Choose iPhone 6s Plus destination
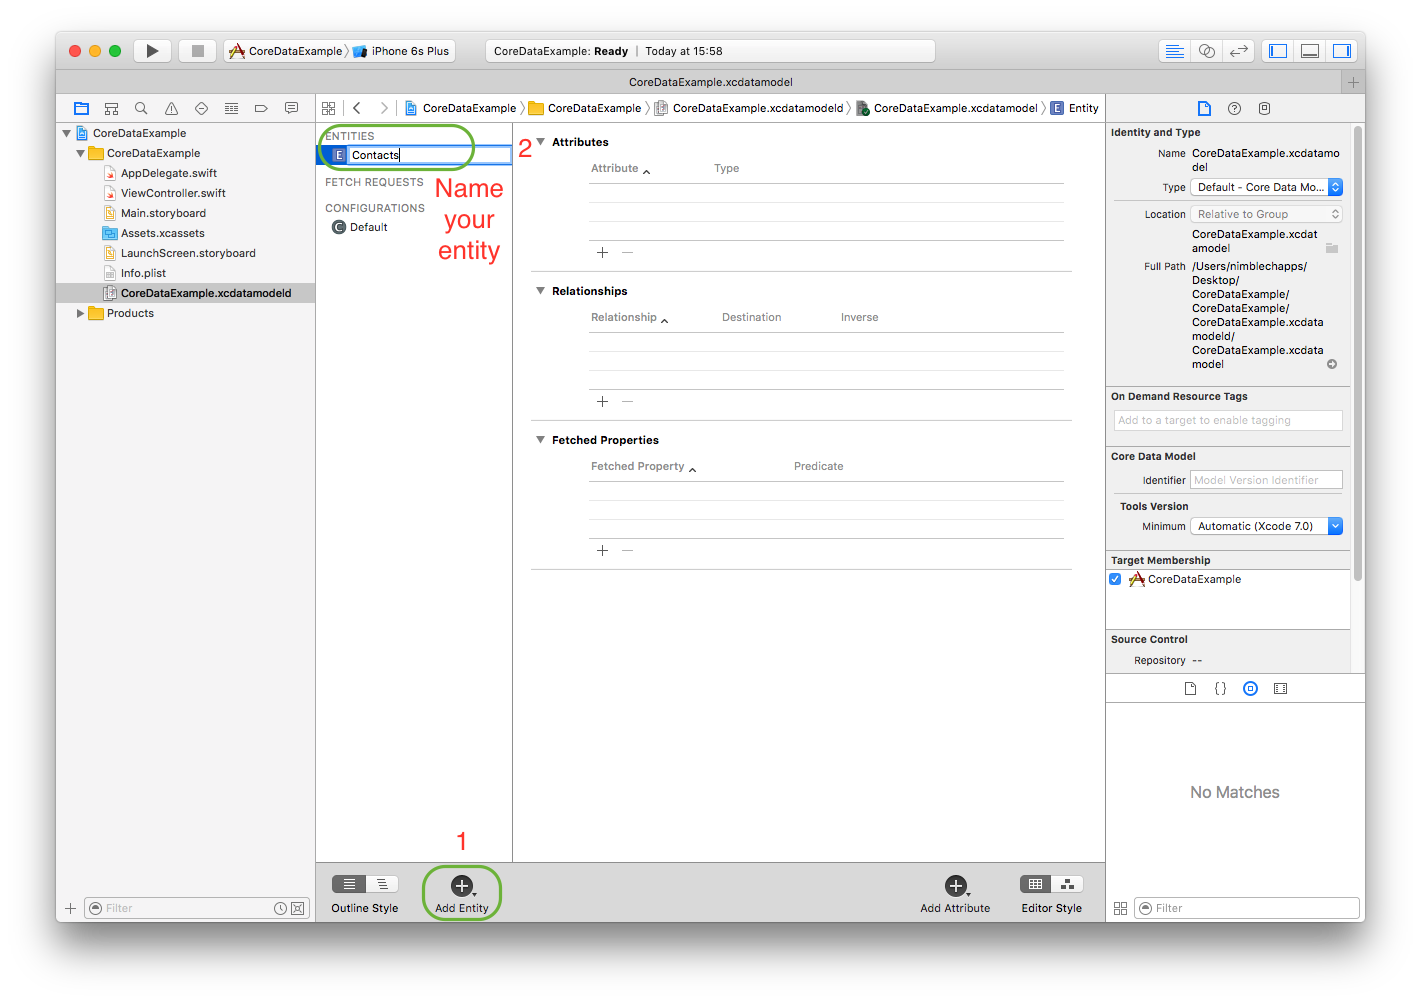 tap(401, 51)
